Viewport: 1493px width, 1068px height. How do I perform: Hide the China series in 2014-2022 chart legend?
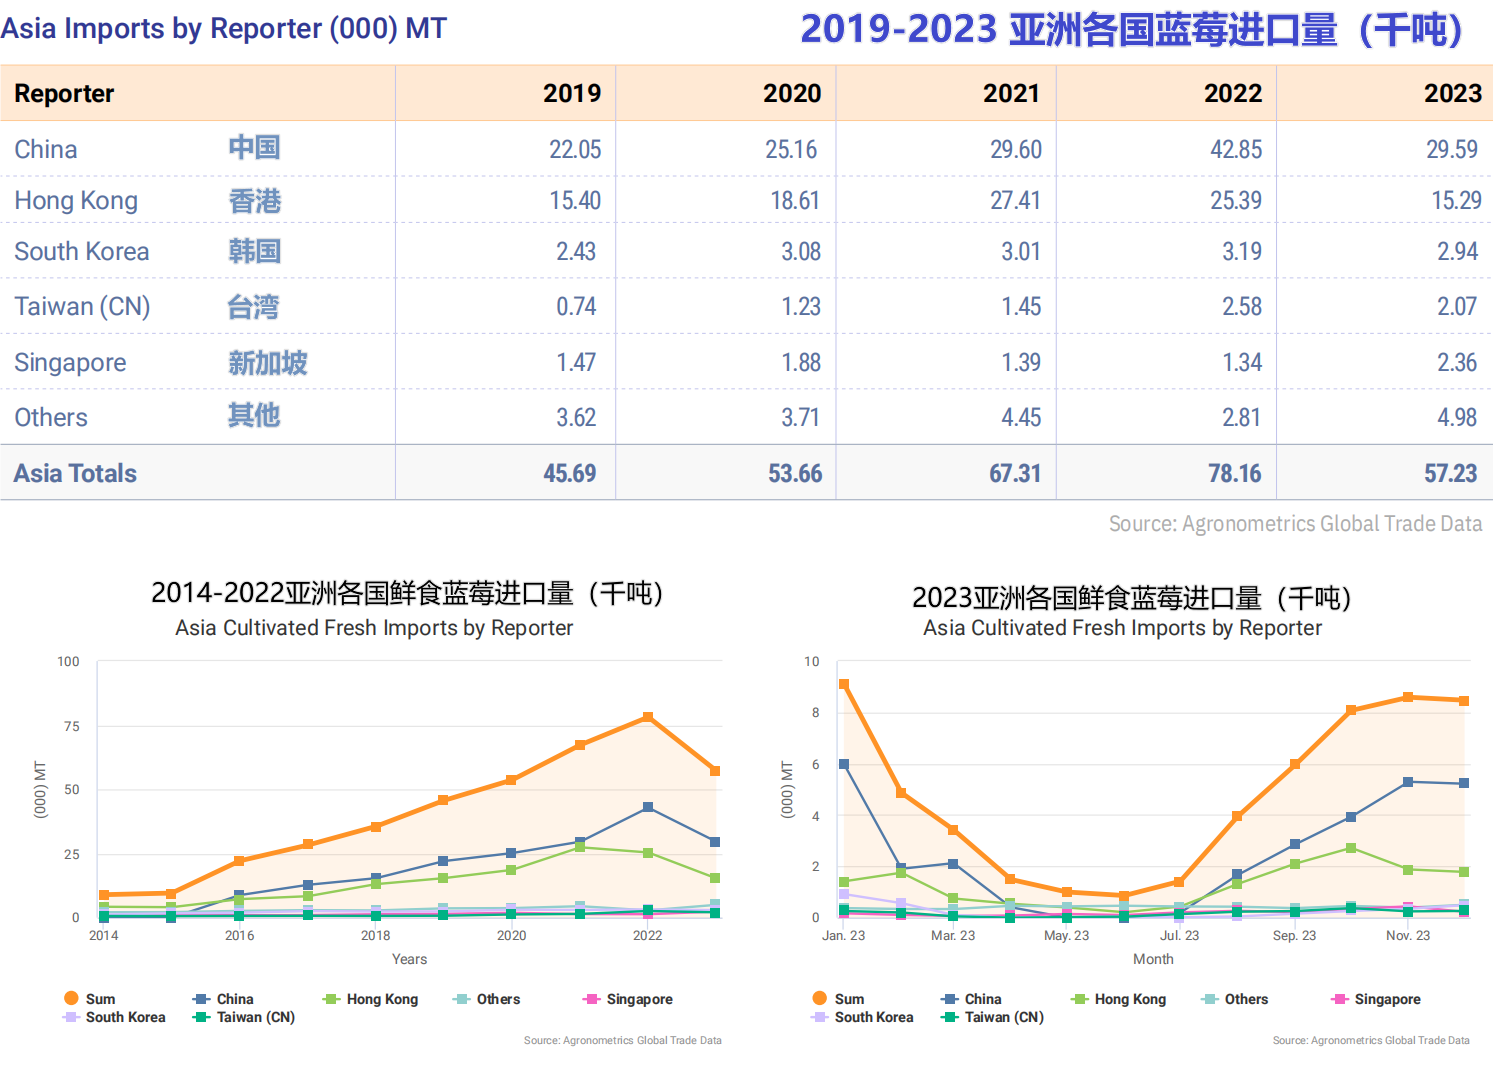pos(235,999)
